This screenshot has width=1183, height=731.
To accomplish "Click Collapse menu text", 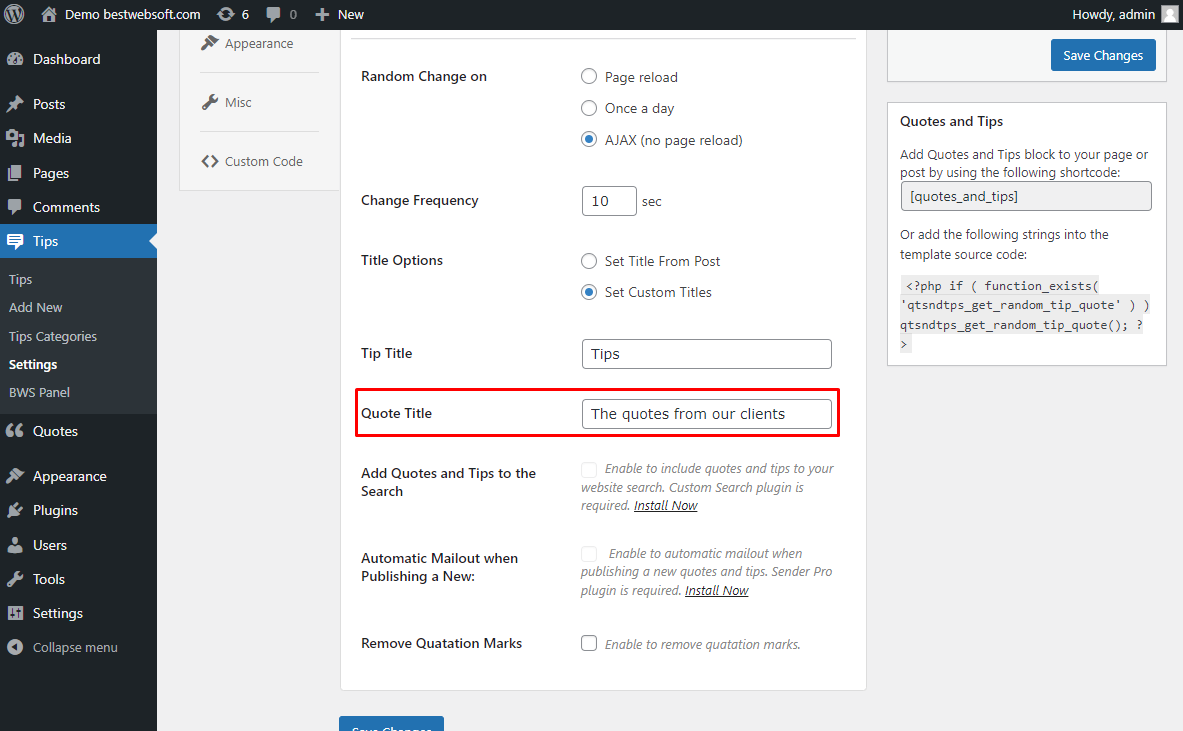I will 75,647.
